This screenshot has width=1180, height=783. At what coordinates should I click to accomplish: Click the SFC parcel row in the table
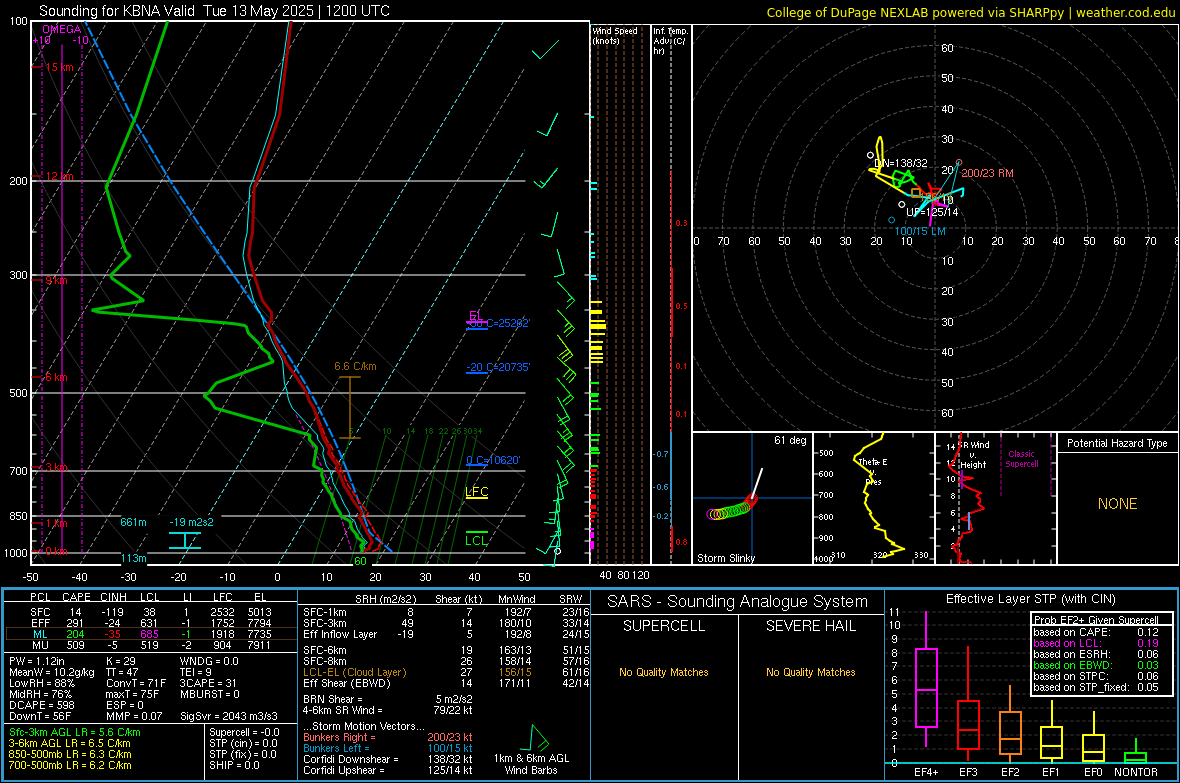(x=151, y=612)
